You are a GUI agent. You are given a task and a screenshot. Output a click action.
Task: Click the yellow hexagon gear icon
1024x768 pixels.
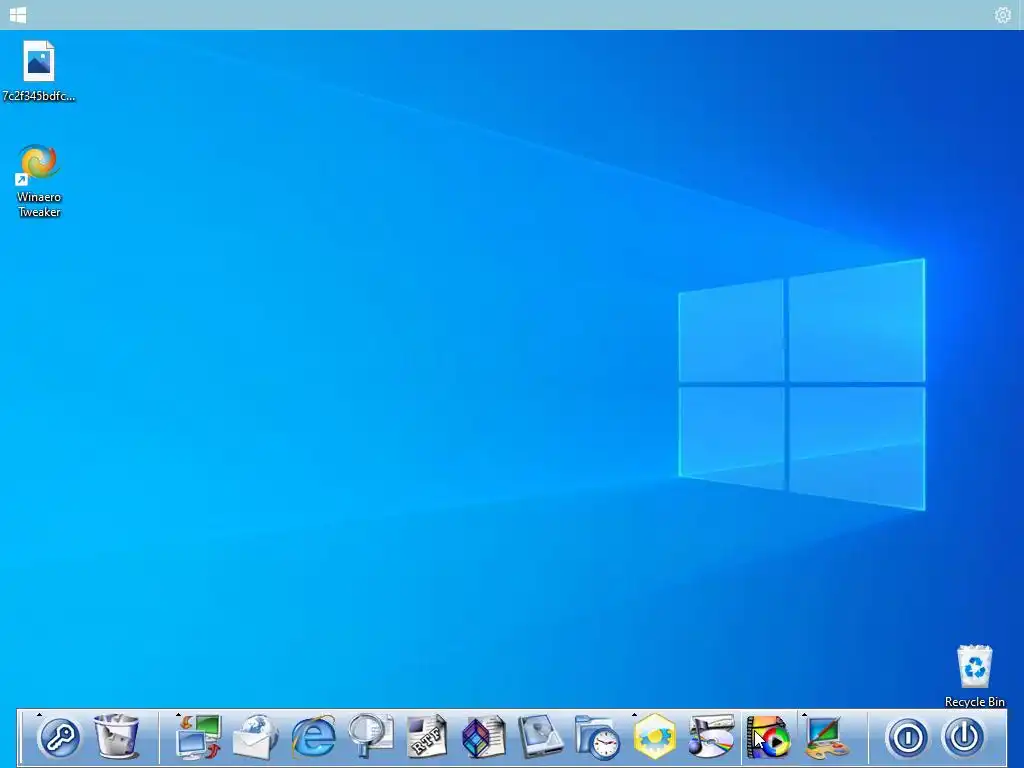[654, 737]
